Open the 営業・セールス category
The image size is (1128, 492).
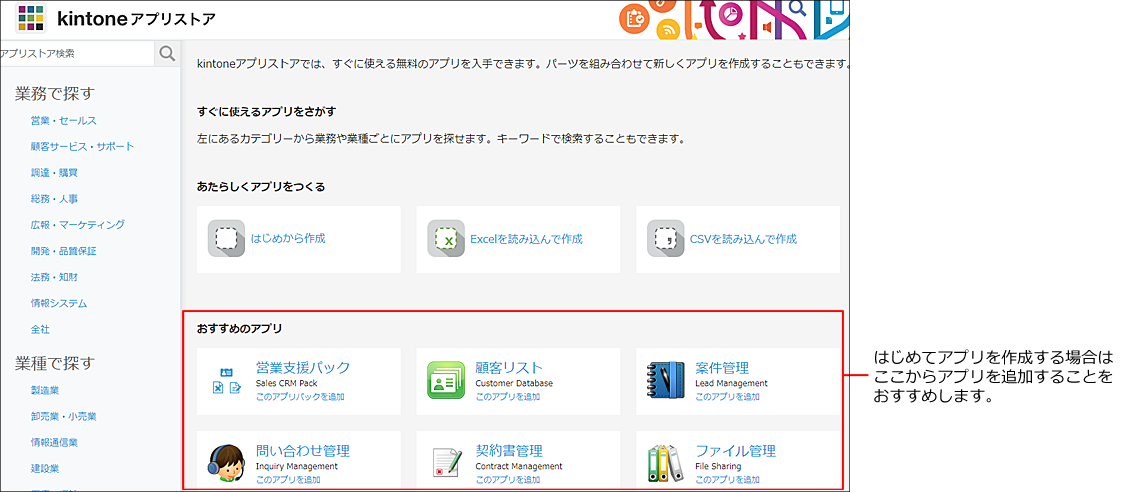63,121
